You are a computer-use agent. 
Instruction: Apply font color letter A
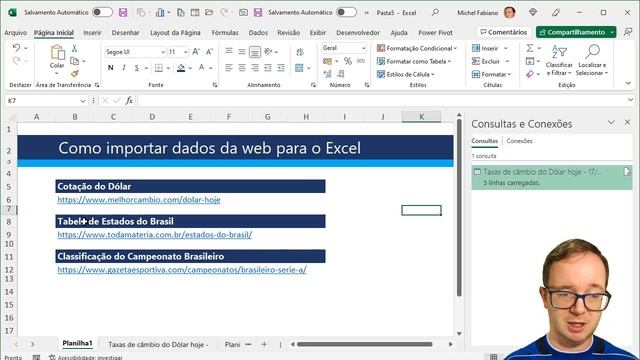[x=201, y=68]
